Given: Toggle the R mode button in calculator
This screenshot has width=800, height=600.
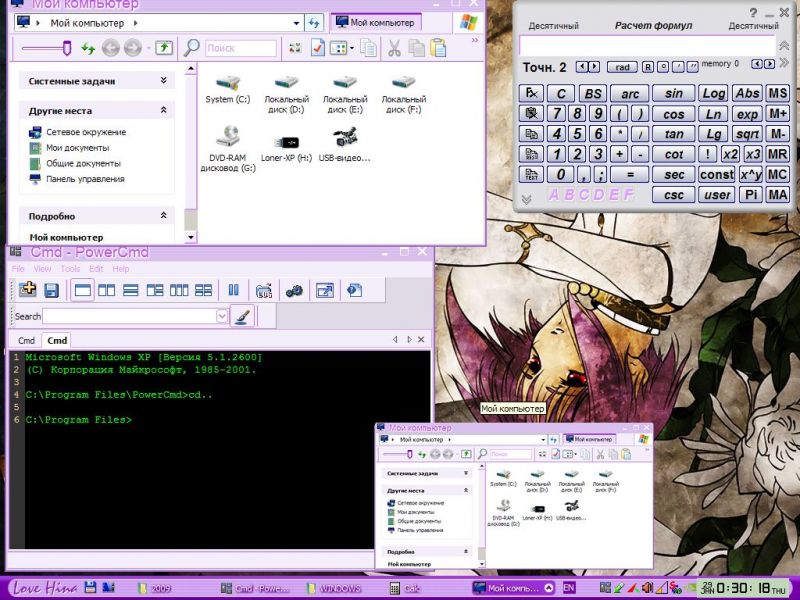Looking at the screenshot, I should [648, 67].
